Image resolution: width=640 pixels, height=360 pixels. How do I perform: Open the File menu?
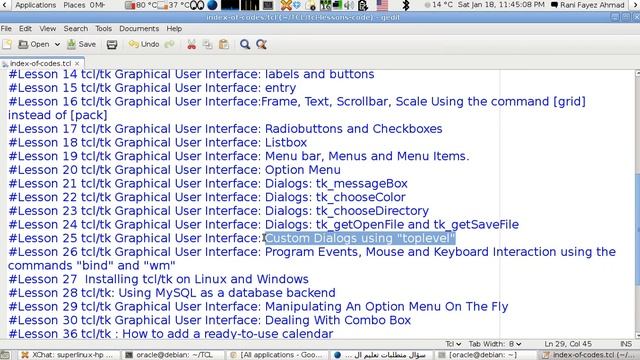(x=6, y=29)
